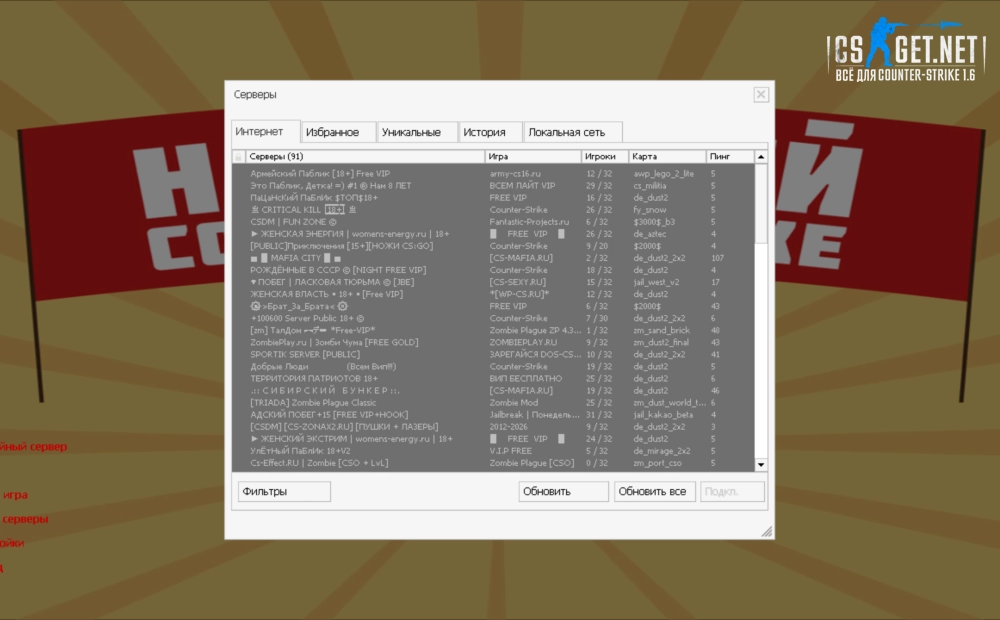Click the jail_west_v2 map cell

[x=656, y=282]
